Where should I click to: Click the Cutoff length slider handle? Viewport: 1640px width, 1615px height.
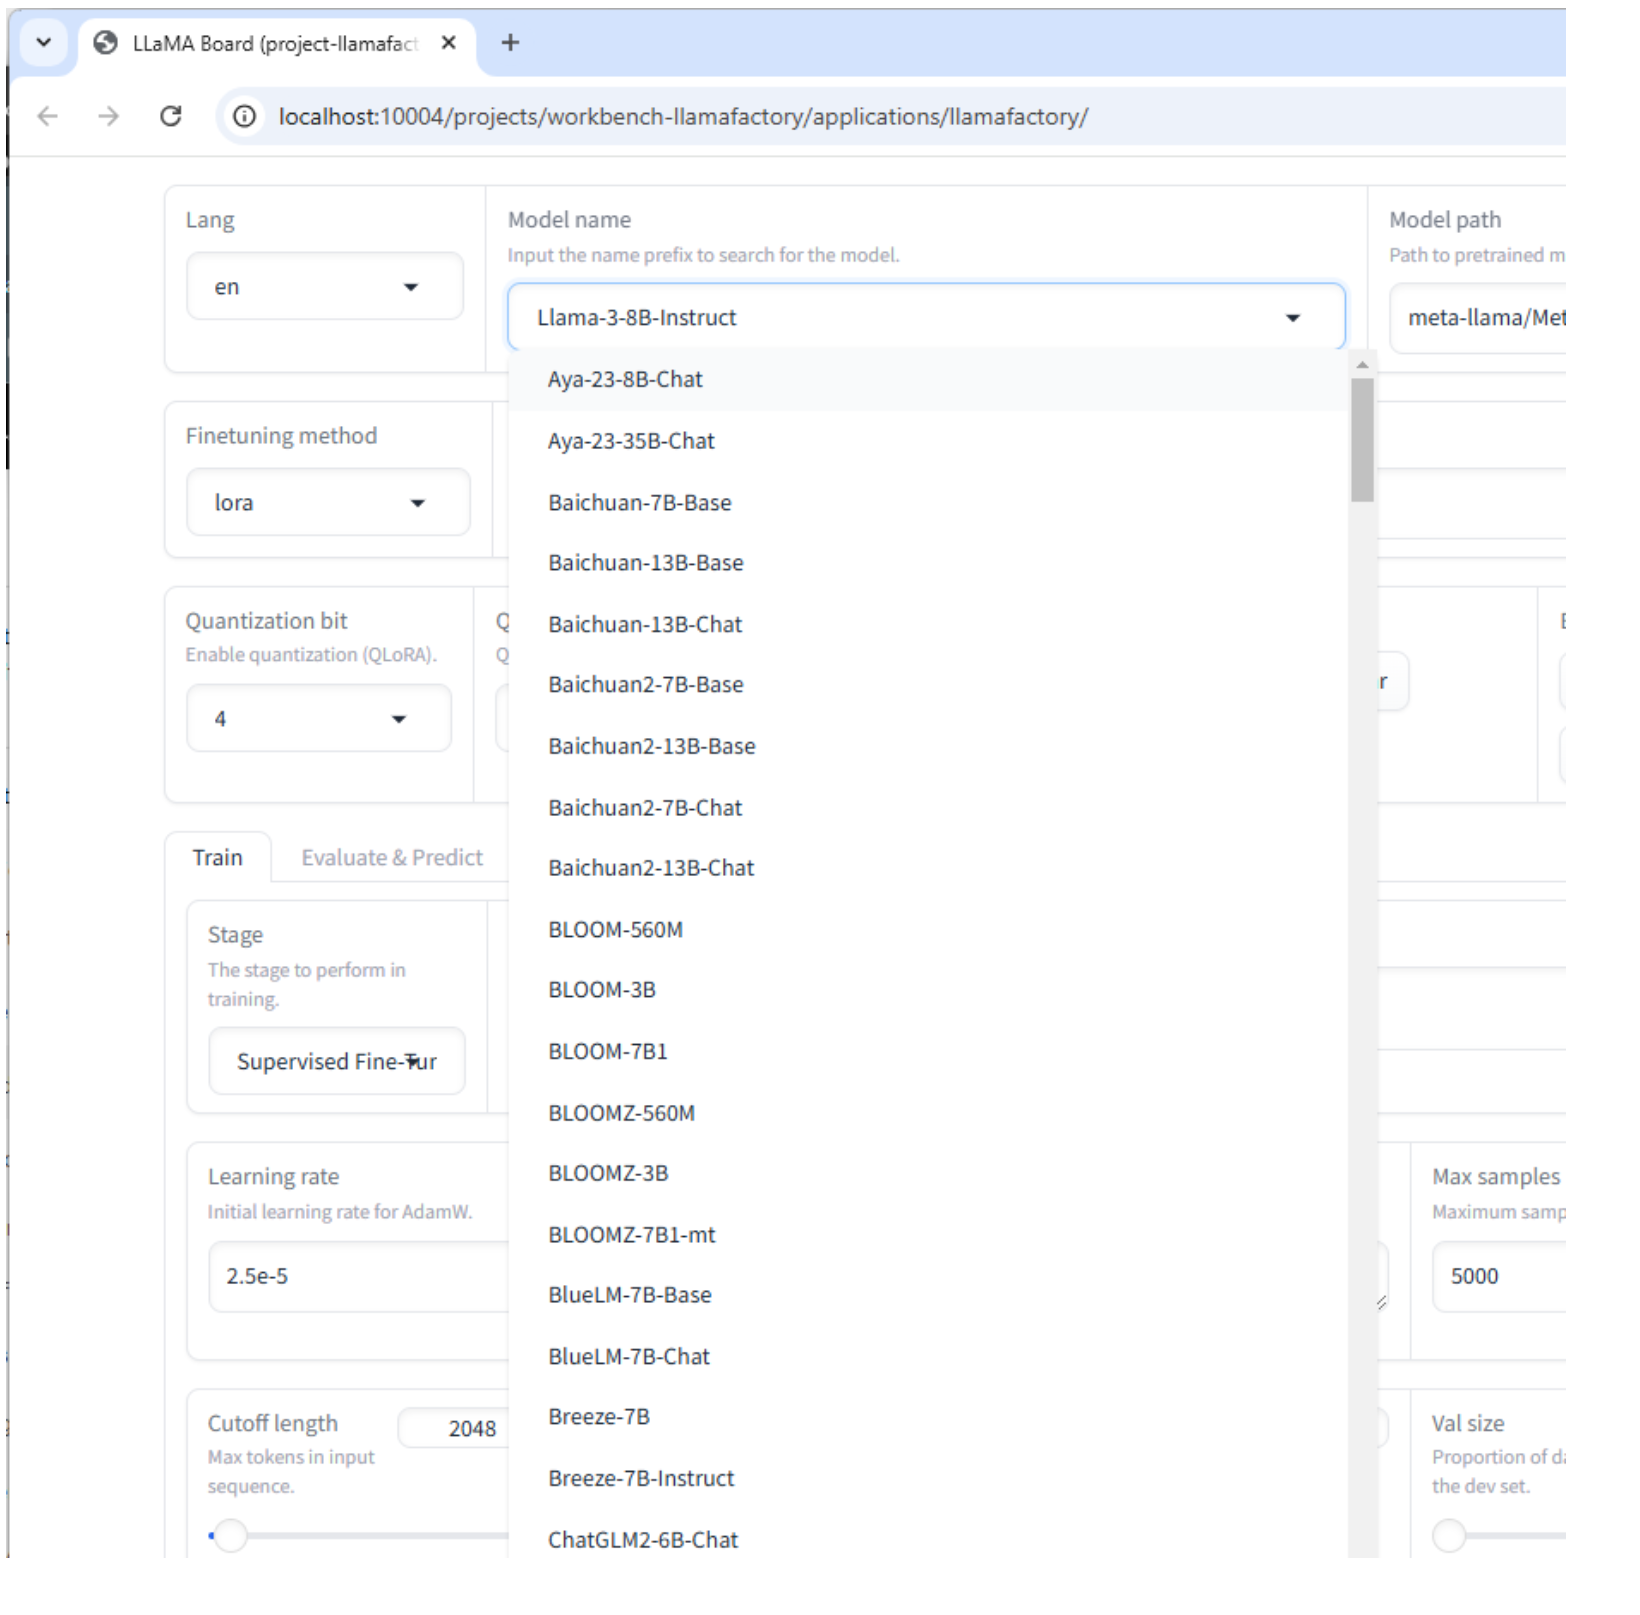[231, 1535]
